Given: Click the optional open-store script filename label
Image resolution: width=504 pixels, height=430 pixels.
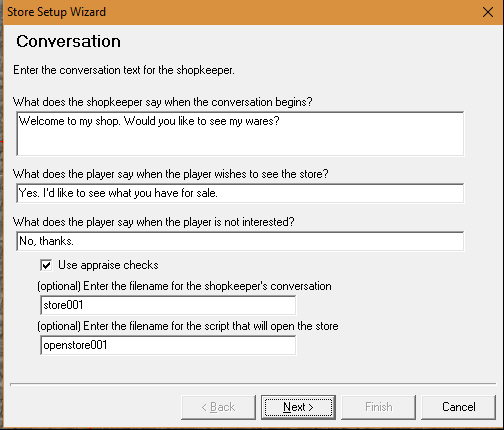Looking at the screenshot, I should click(188, 326).
